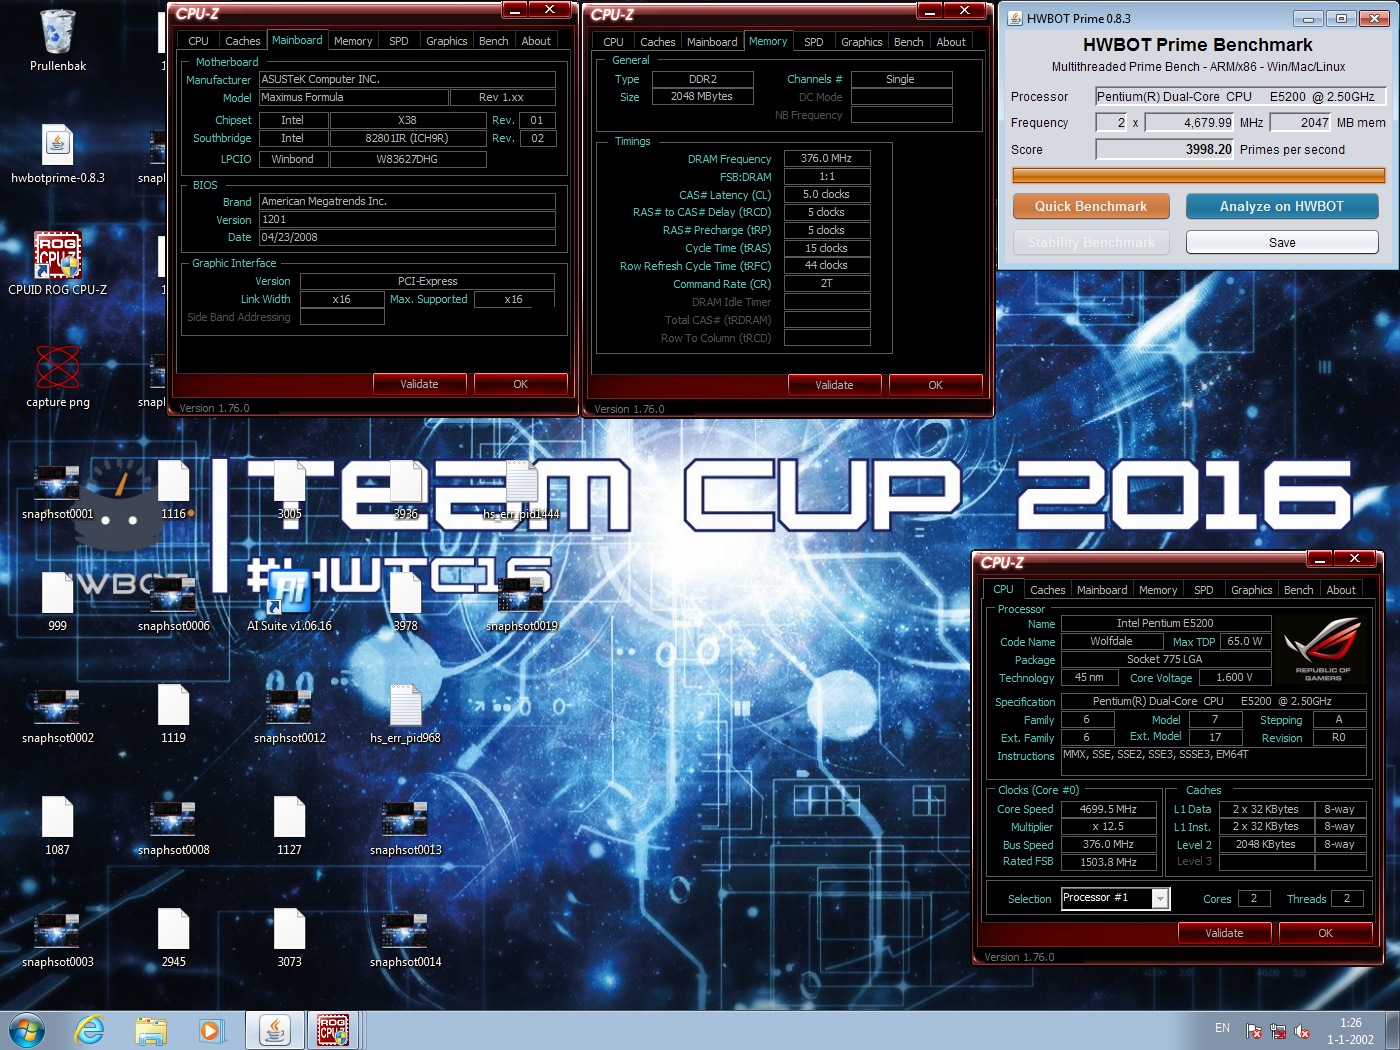Click the 4,679.99 MHz frequency field
Image resolution: width=1400 pixels, height=1050 pixels.
(x=1190, y=122)
